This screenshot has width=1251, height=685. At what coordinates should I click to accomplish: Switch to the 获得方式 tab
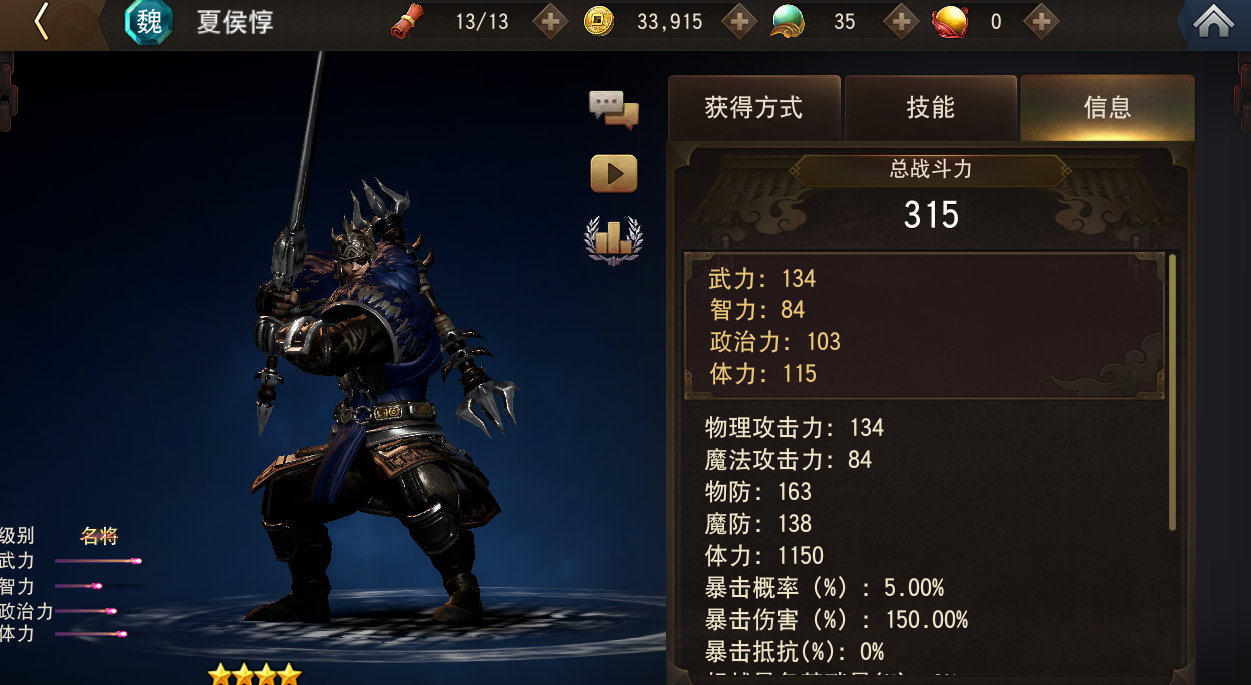(754, 108)
